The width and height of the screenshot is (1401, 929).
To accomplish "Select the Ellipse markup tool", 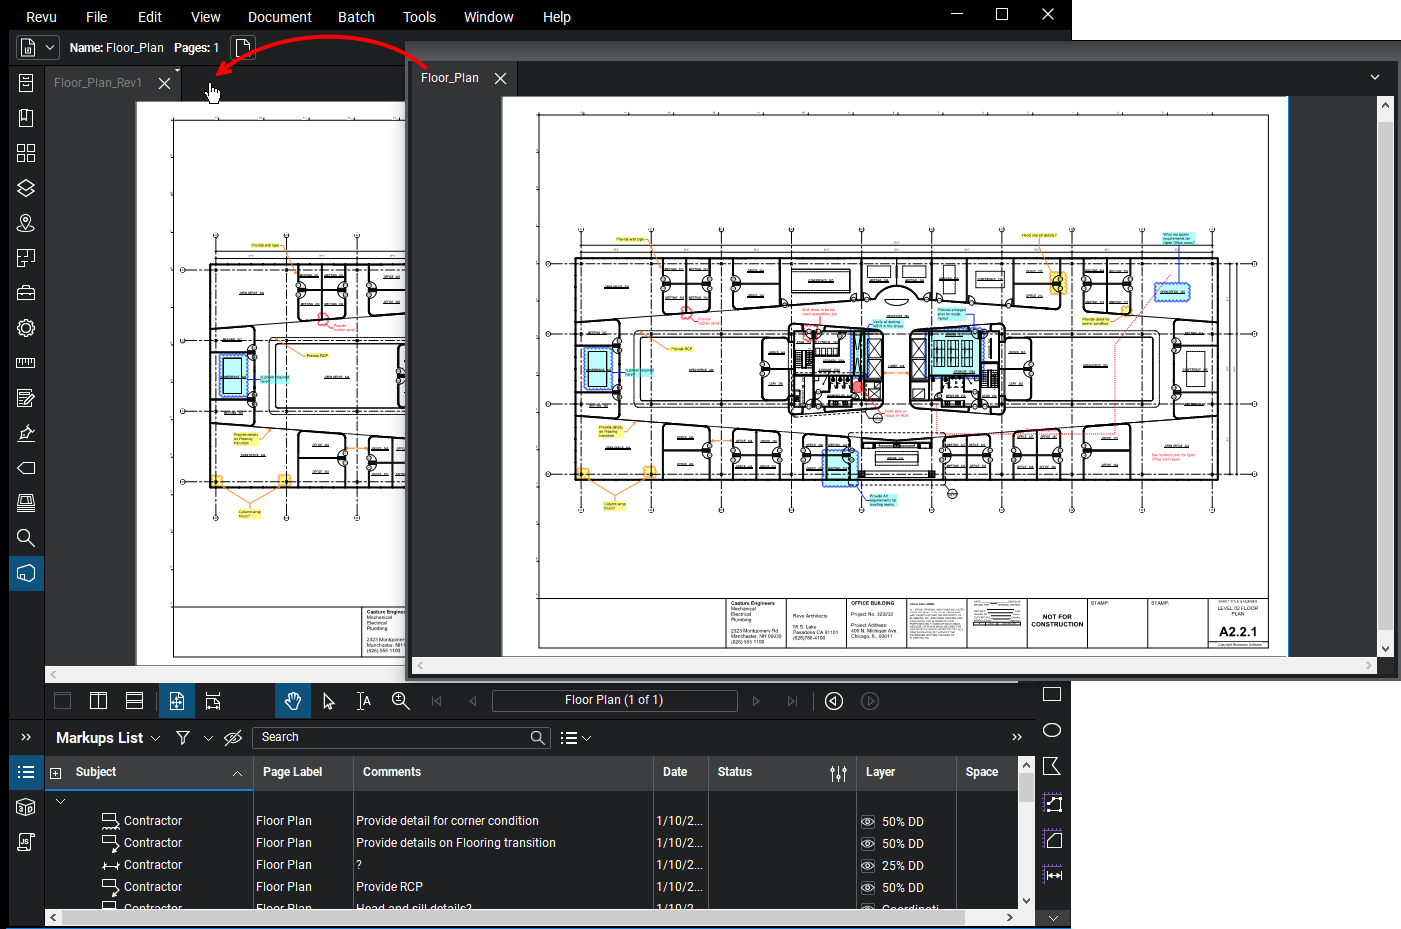I will pos(1052,730).
